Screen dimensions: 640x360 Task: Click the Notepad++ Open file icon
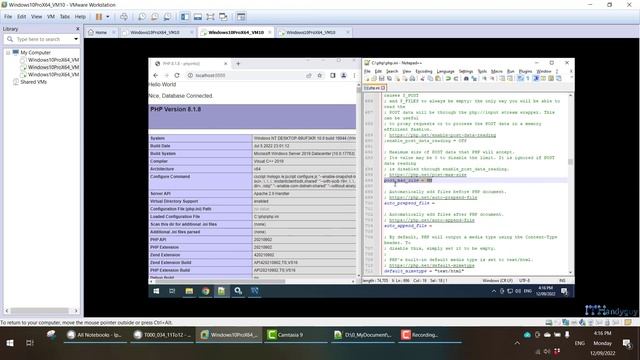pyautogui.click(x=374, y=78)
